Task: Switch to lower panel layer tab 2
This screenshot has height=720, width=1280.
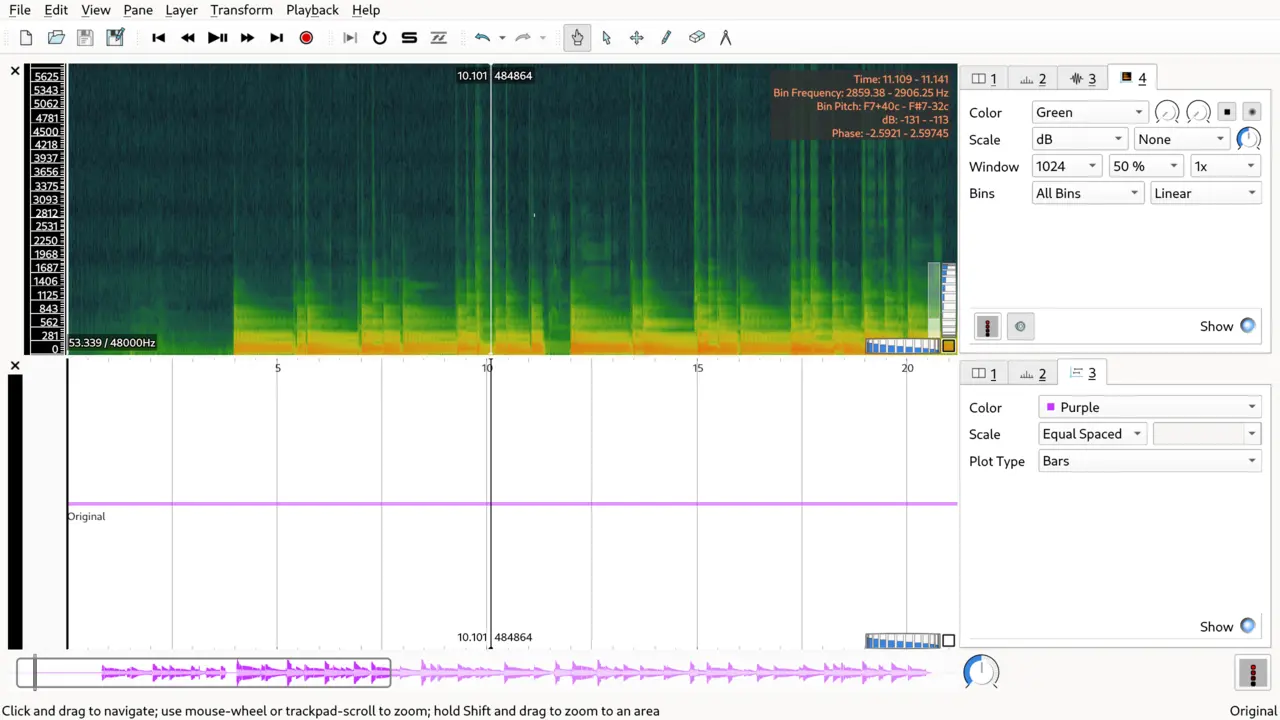Action: coord(1033,373)
